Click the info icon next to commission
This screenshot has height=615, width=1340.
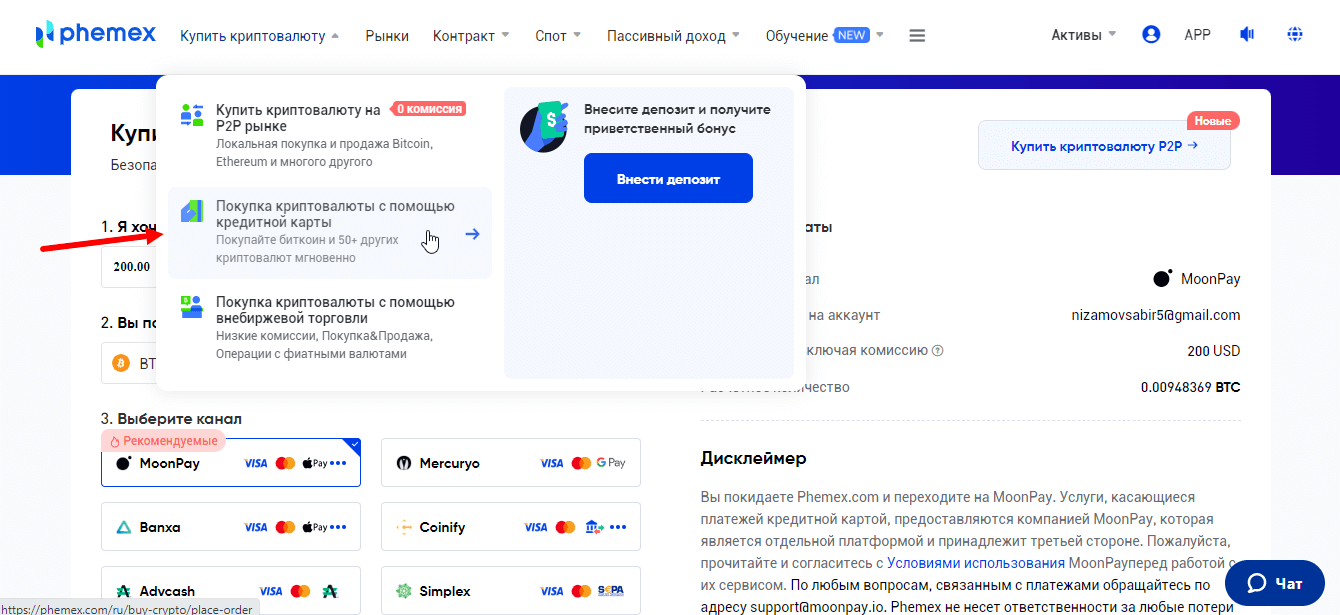click(x=937, y=351)
